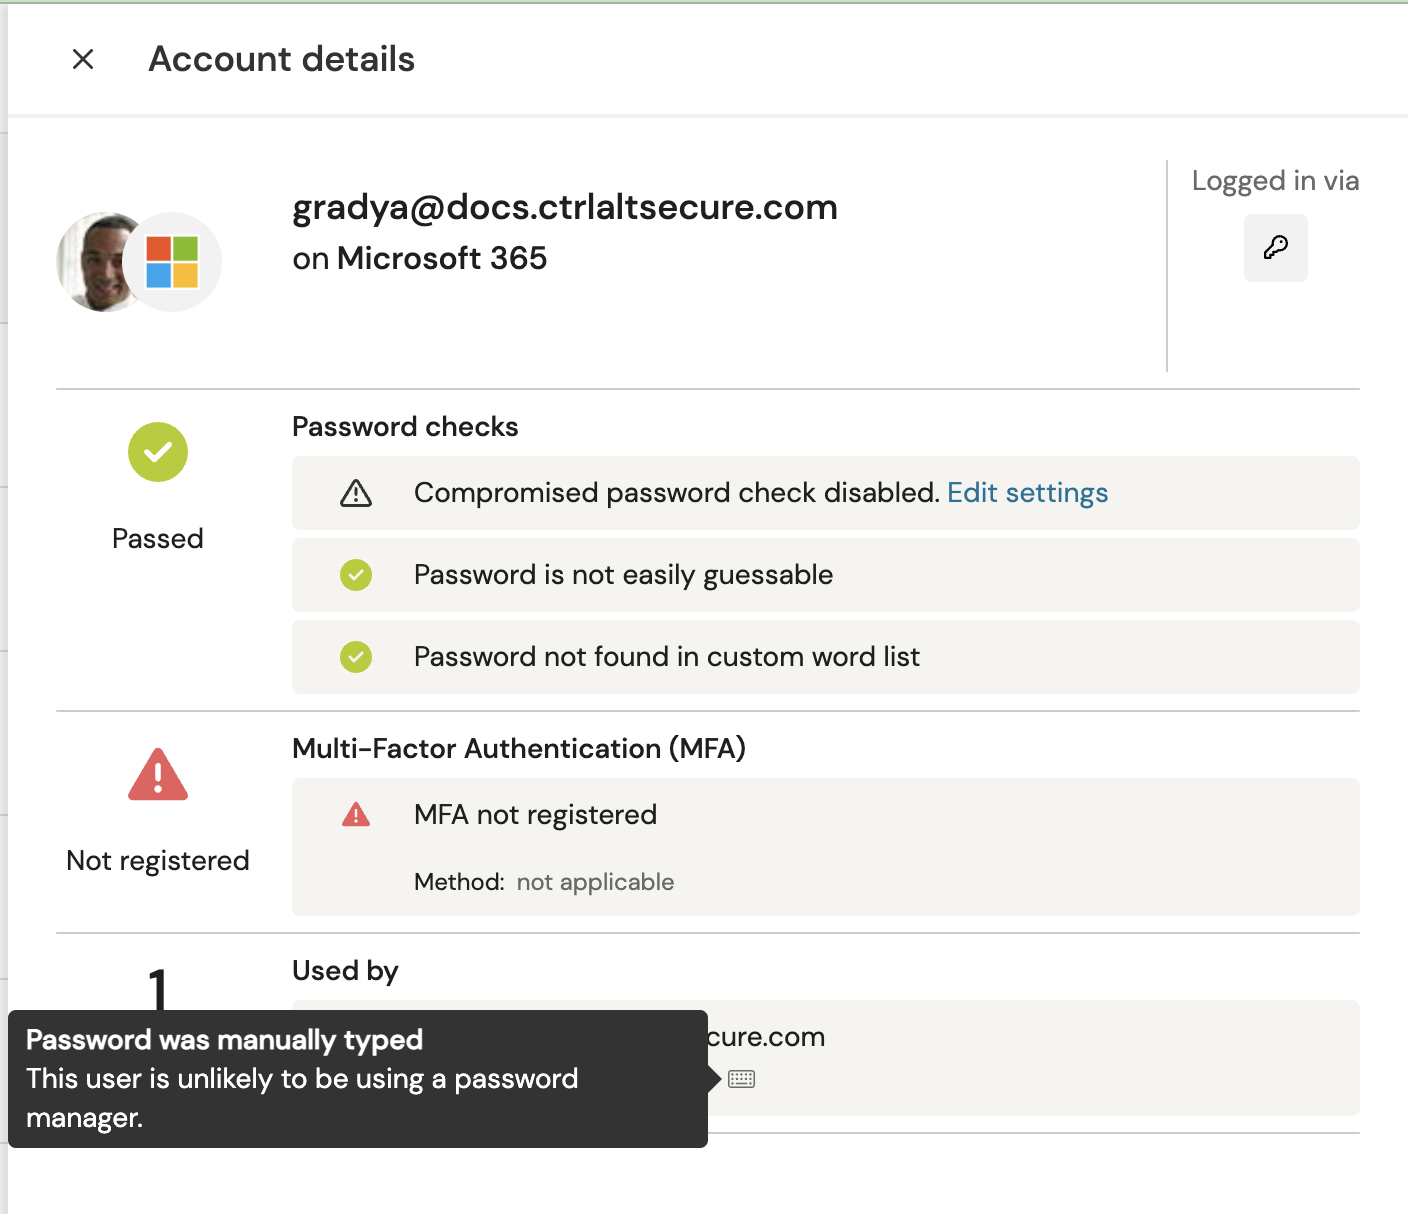The image size is (1408, 1214).
Task: Open the Edit settings link
Action: [1027, 493]
